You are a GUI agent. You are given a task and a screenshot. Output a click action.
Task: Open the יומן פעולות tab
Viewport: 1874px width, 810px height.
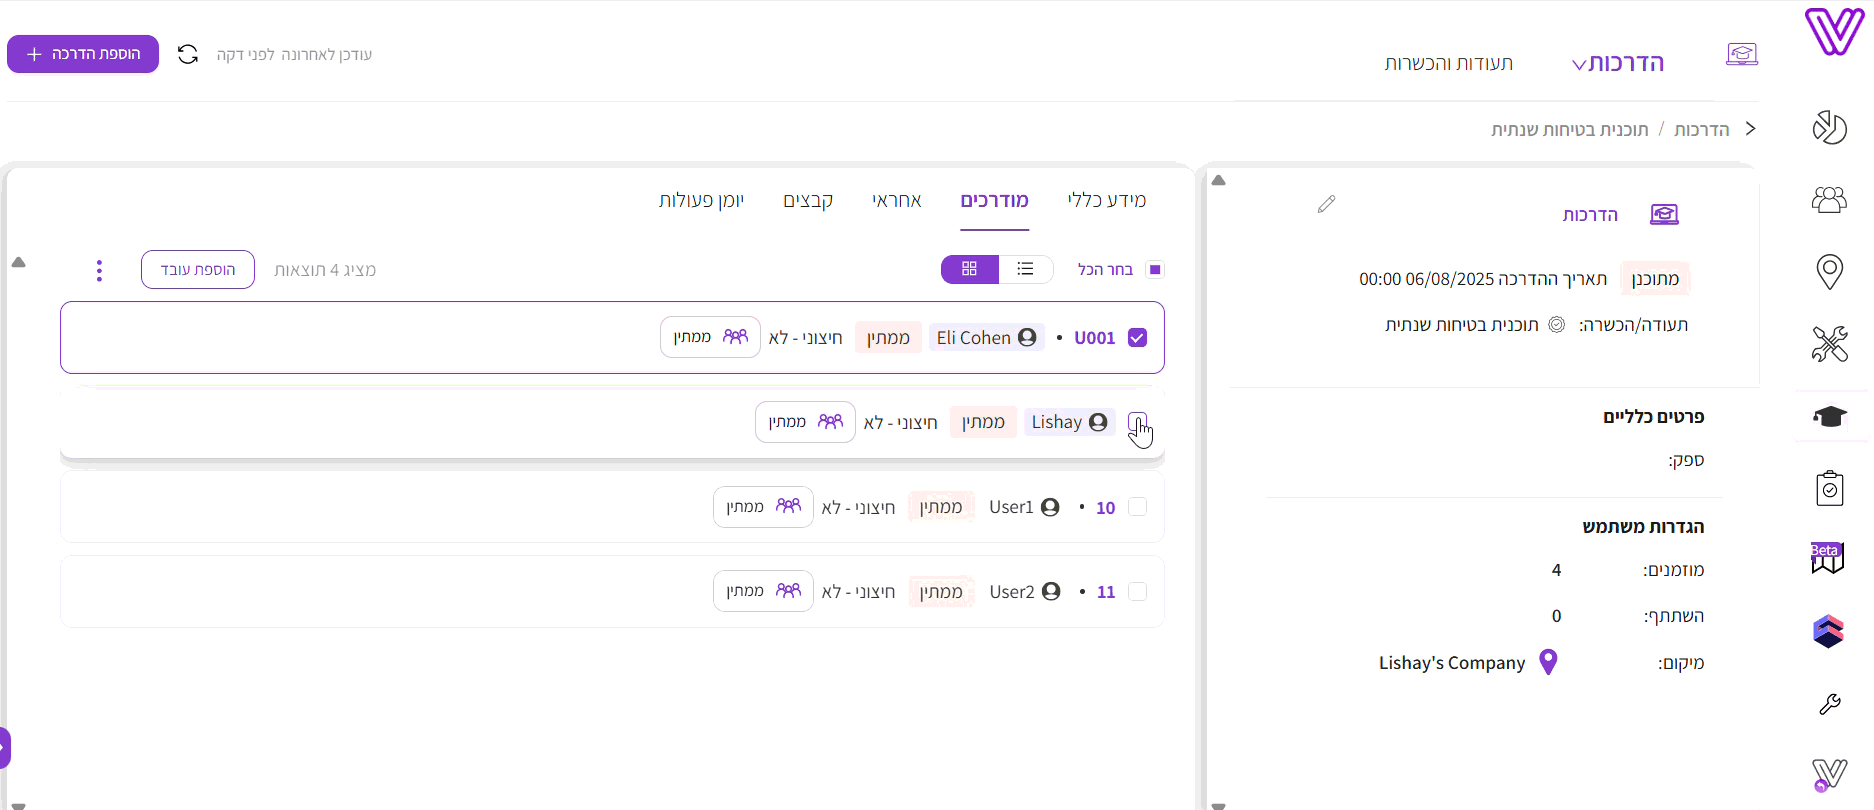coord(702,200)
